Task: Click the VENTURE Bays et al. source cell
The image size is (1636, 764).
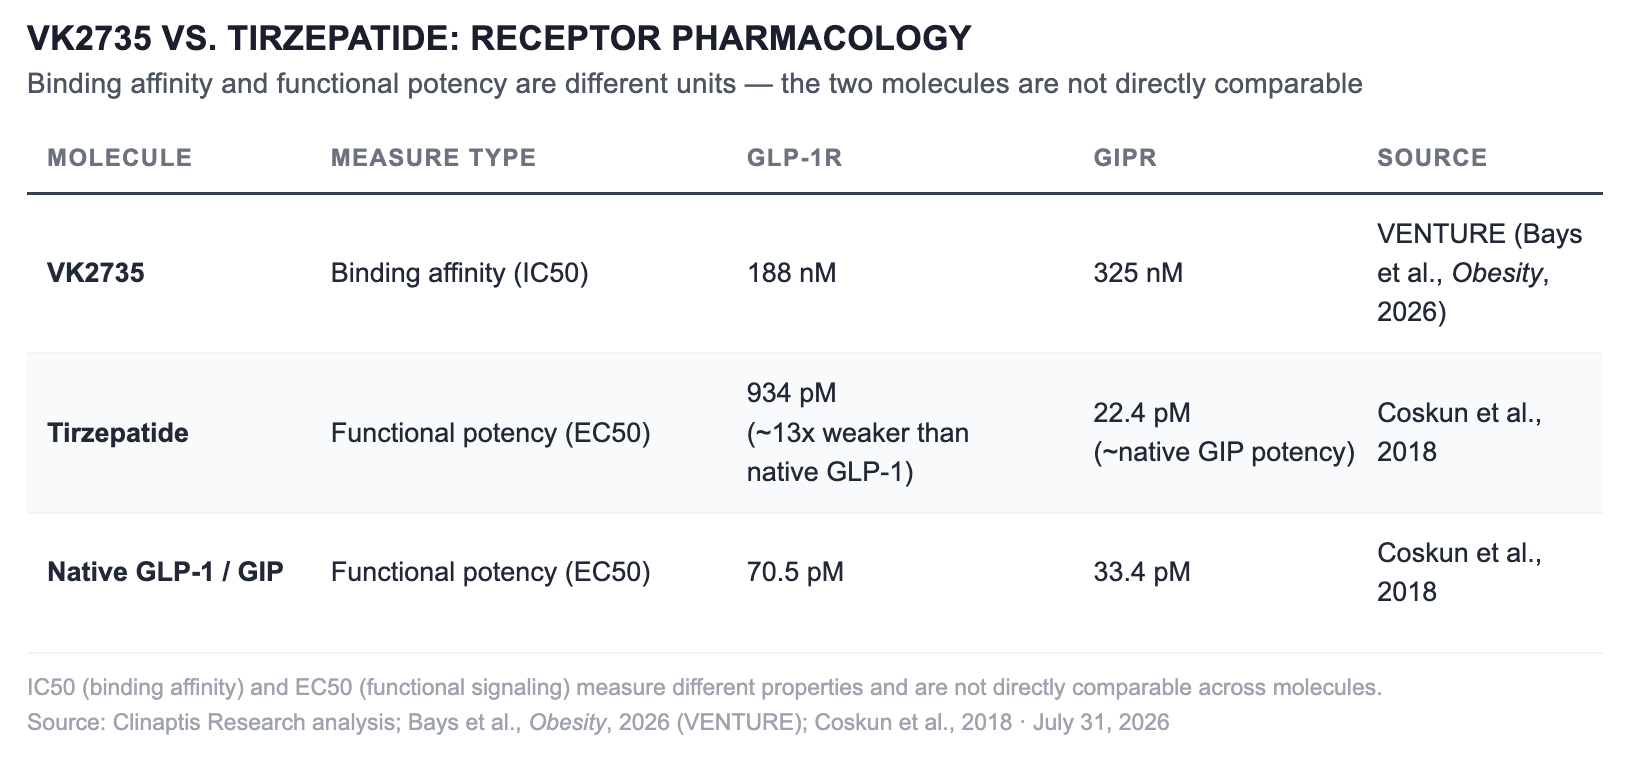Action: 1479,273
